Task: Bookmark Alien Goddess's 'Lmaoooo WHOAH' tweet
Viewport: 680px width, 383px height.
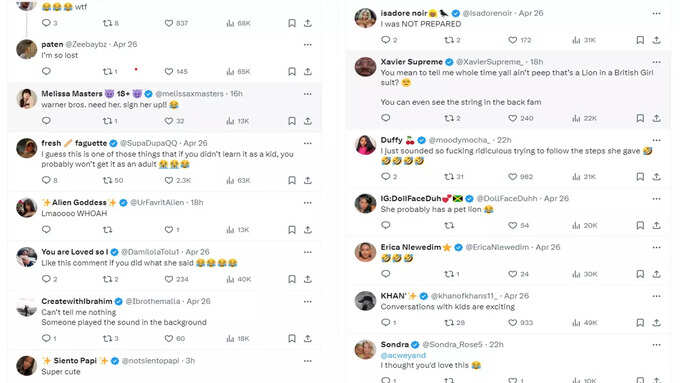Action: 292,229
